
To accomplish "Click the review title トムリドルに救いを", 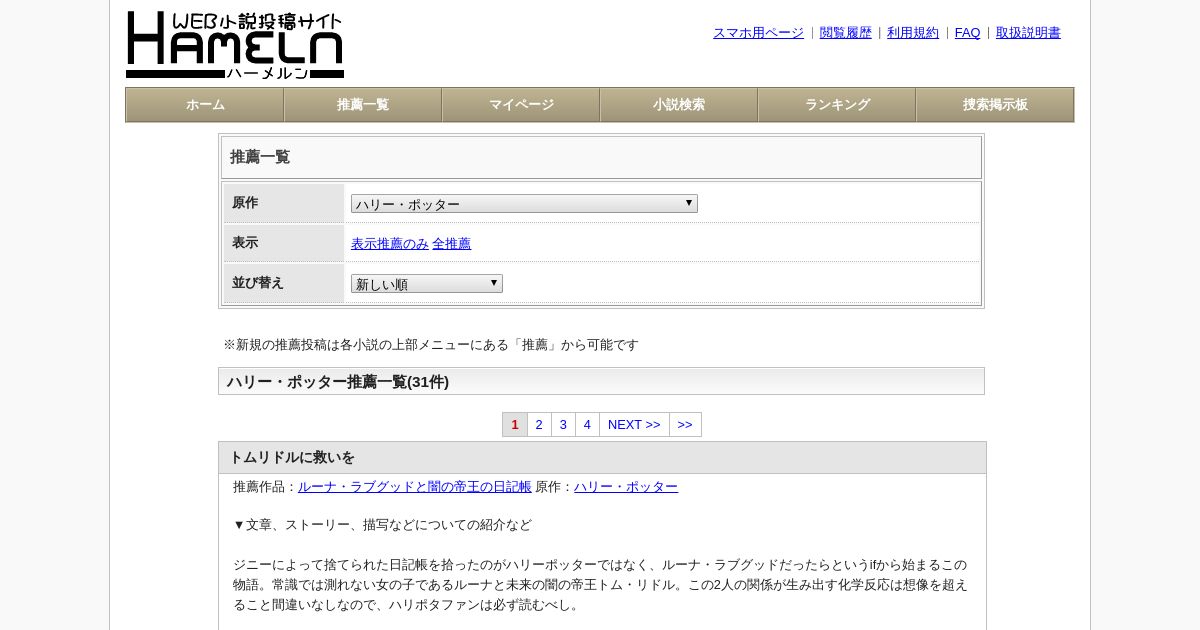I will [292, 458].
